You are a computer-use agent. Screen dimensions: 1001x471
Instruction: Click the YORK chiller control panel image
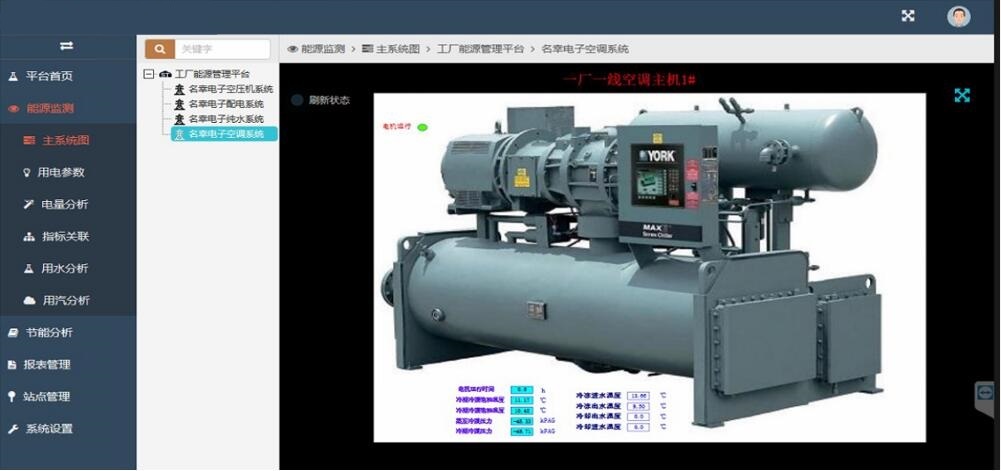click(x=658, y=176)
